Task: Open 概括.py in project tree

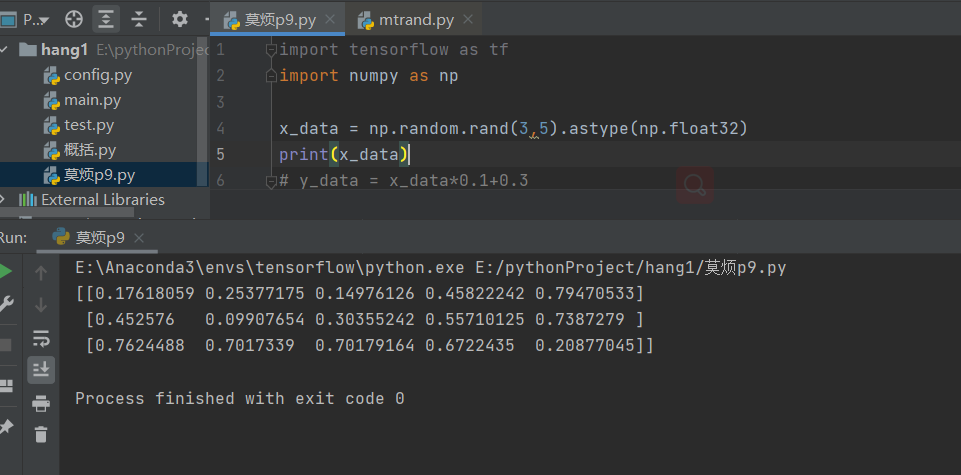Action: (90, 150)
